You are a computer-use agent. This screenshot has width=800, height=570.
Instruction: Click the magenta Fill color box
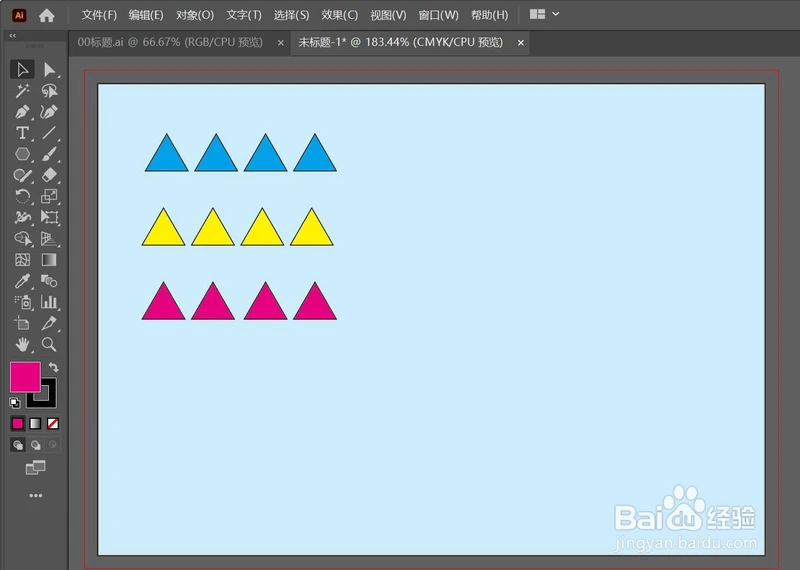point(25,377)
